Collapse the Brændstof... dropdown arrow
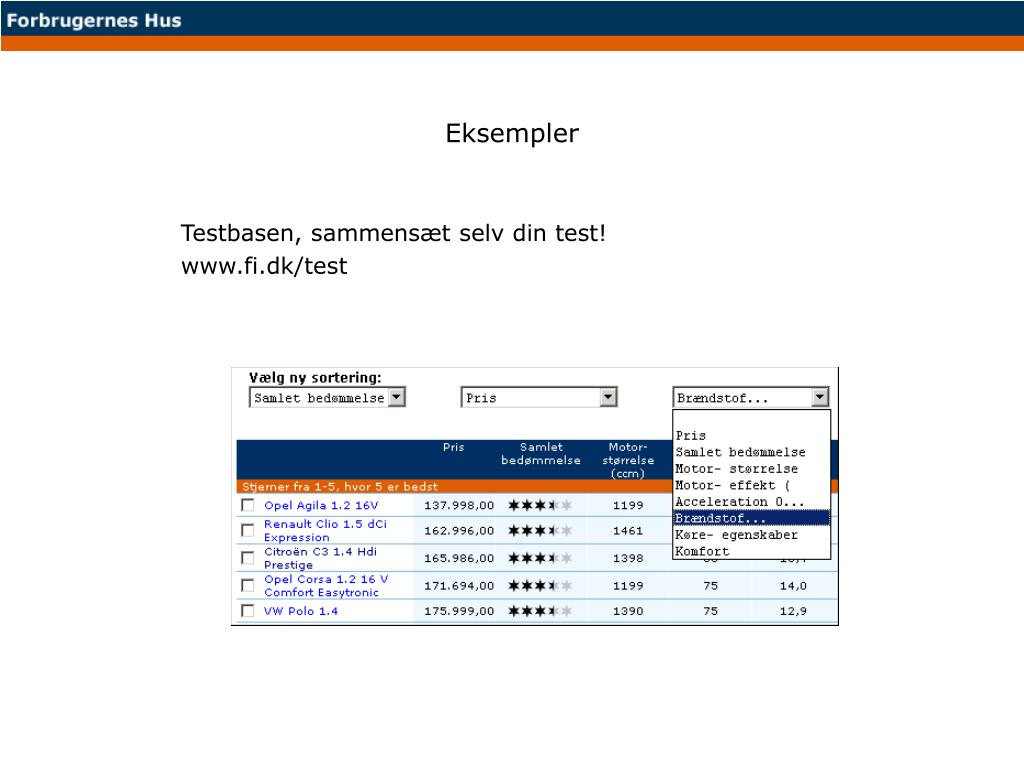The image size is (1024, 768). (820, 397)
